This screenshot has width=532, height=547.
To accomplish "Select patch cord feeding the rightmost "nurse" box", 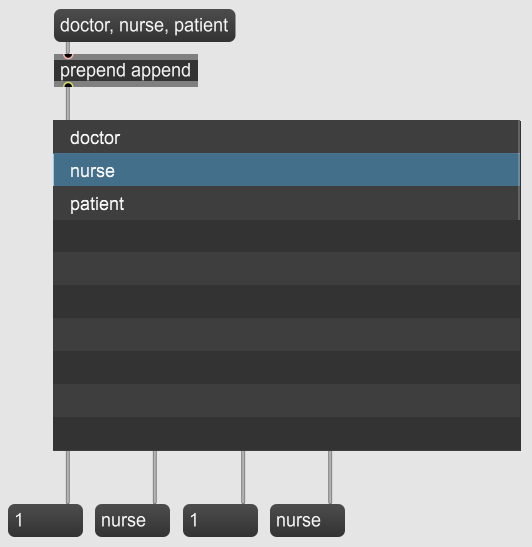I will 330,477.
